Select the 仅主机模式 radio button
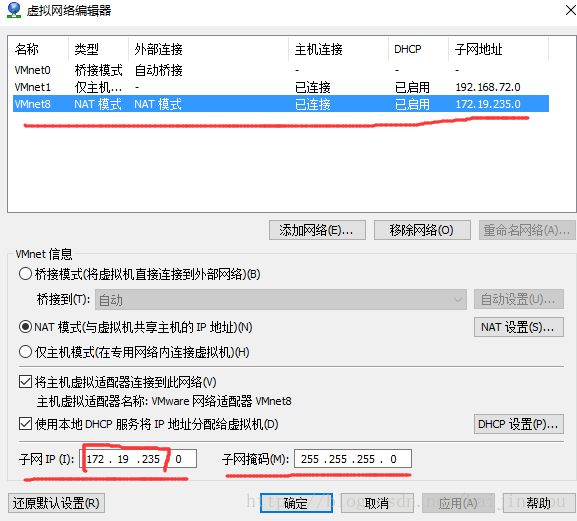 coord(25,352)
